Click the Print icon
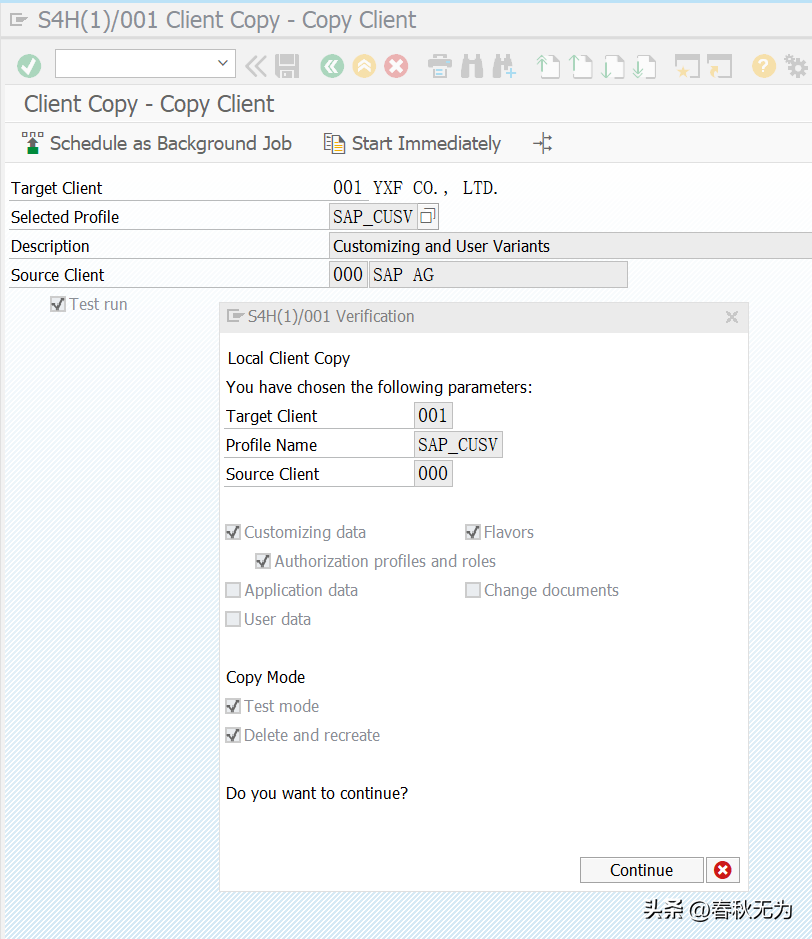This screenshot has height=939, width=812. coord(440,66)
